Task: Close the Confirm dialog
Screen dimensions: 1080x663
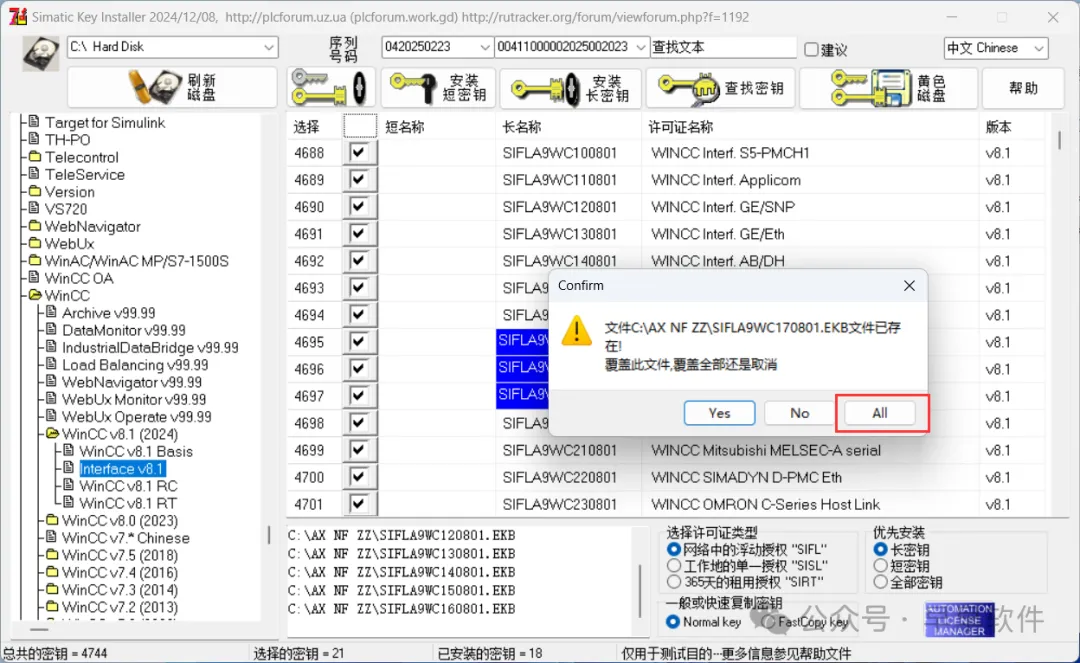Action: [909, 286]
